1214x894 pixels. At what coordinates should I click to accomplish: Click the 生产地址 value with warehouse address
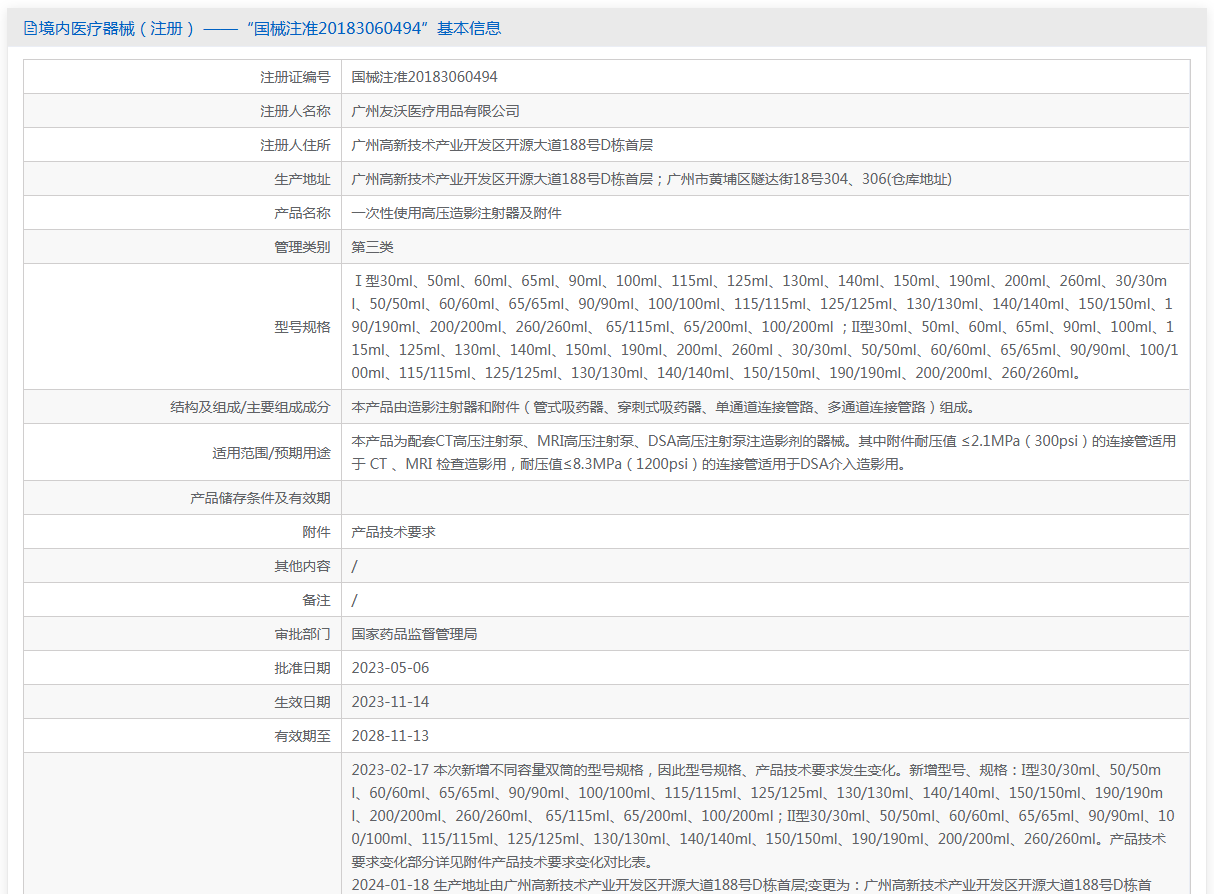pos(651,179)
